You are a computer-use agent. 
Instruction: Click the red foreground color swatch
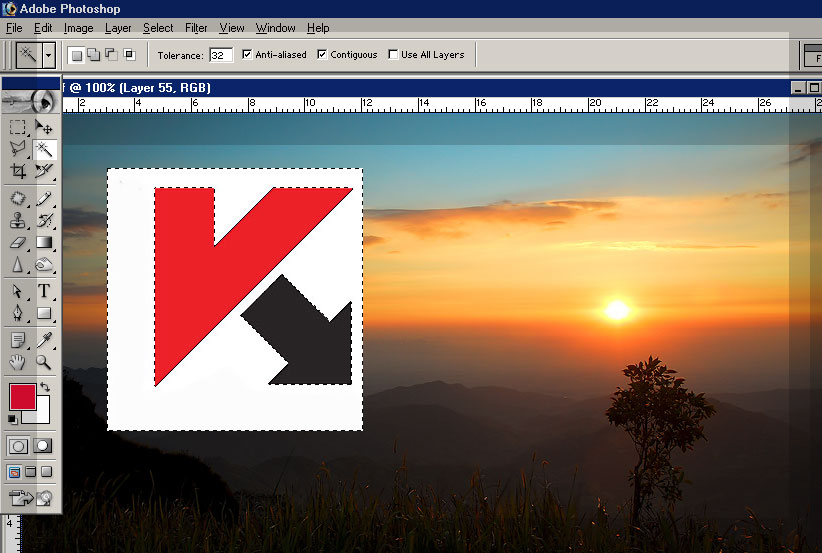[22, 396]
